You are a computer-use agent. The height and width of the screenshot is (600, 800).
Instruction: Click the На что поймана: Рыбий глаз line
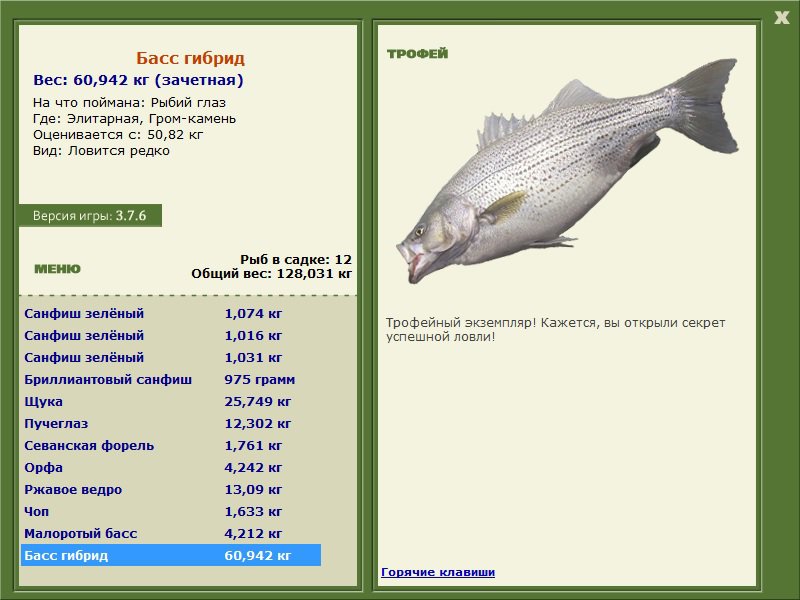click(x=129, y=103)
